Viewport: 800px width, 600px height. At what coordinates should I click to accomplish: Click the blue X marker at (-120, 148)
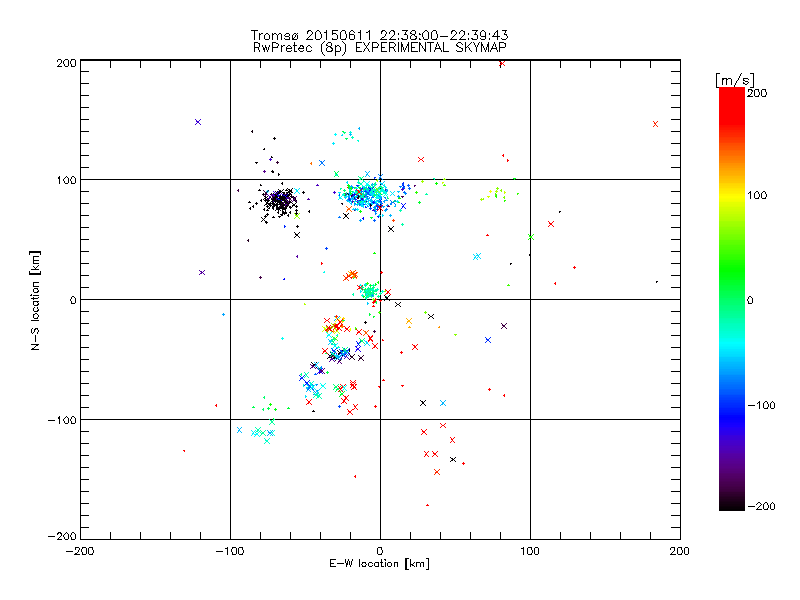[x=198, y=122]
